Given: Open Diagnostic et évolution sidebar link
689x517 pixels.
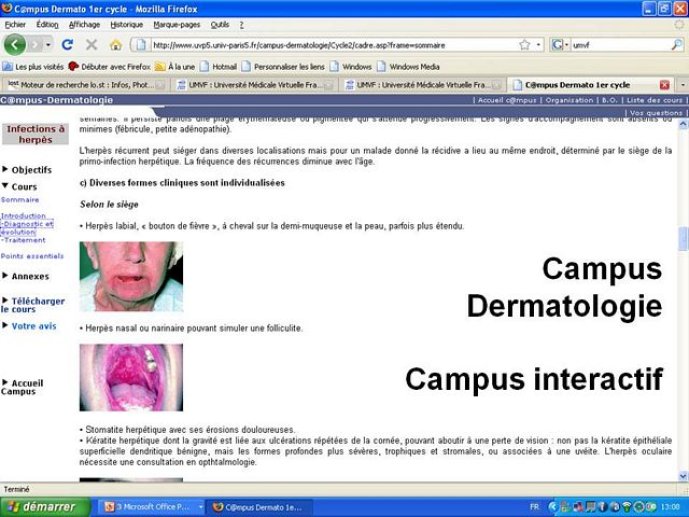Looking at the screenshot, I should [x=27, y=228].
